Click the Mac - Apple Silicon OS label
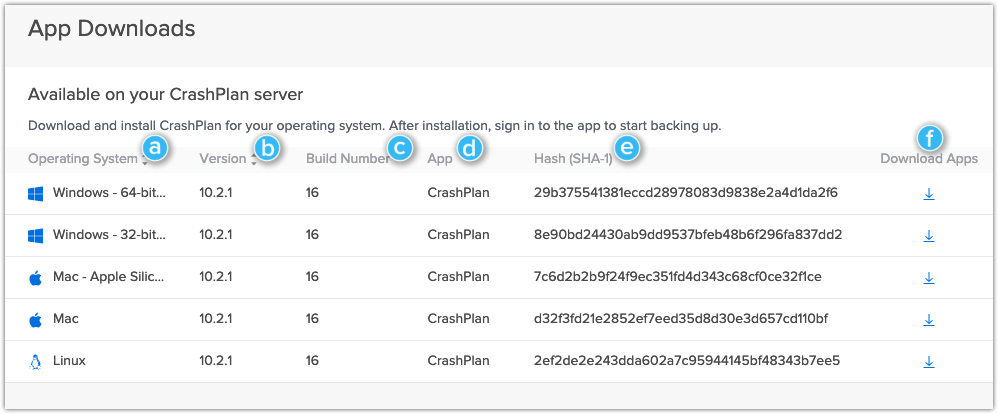 tap(109, 277)
